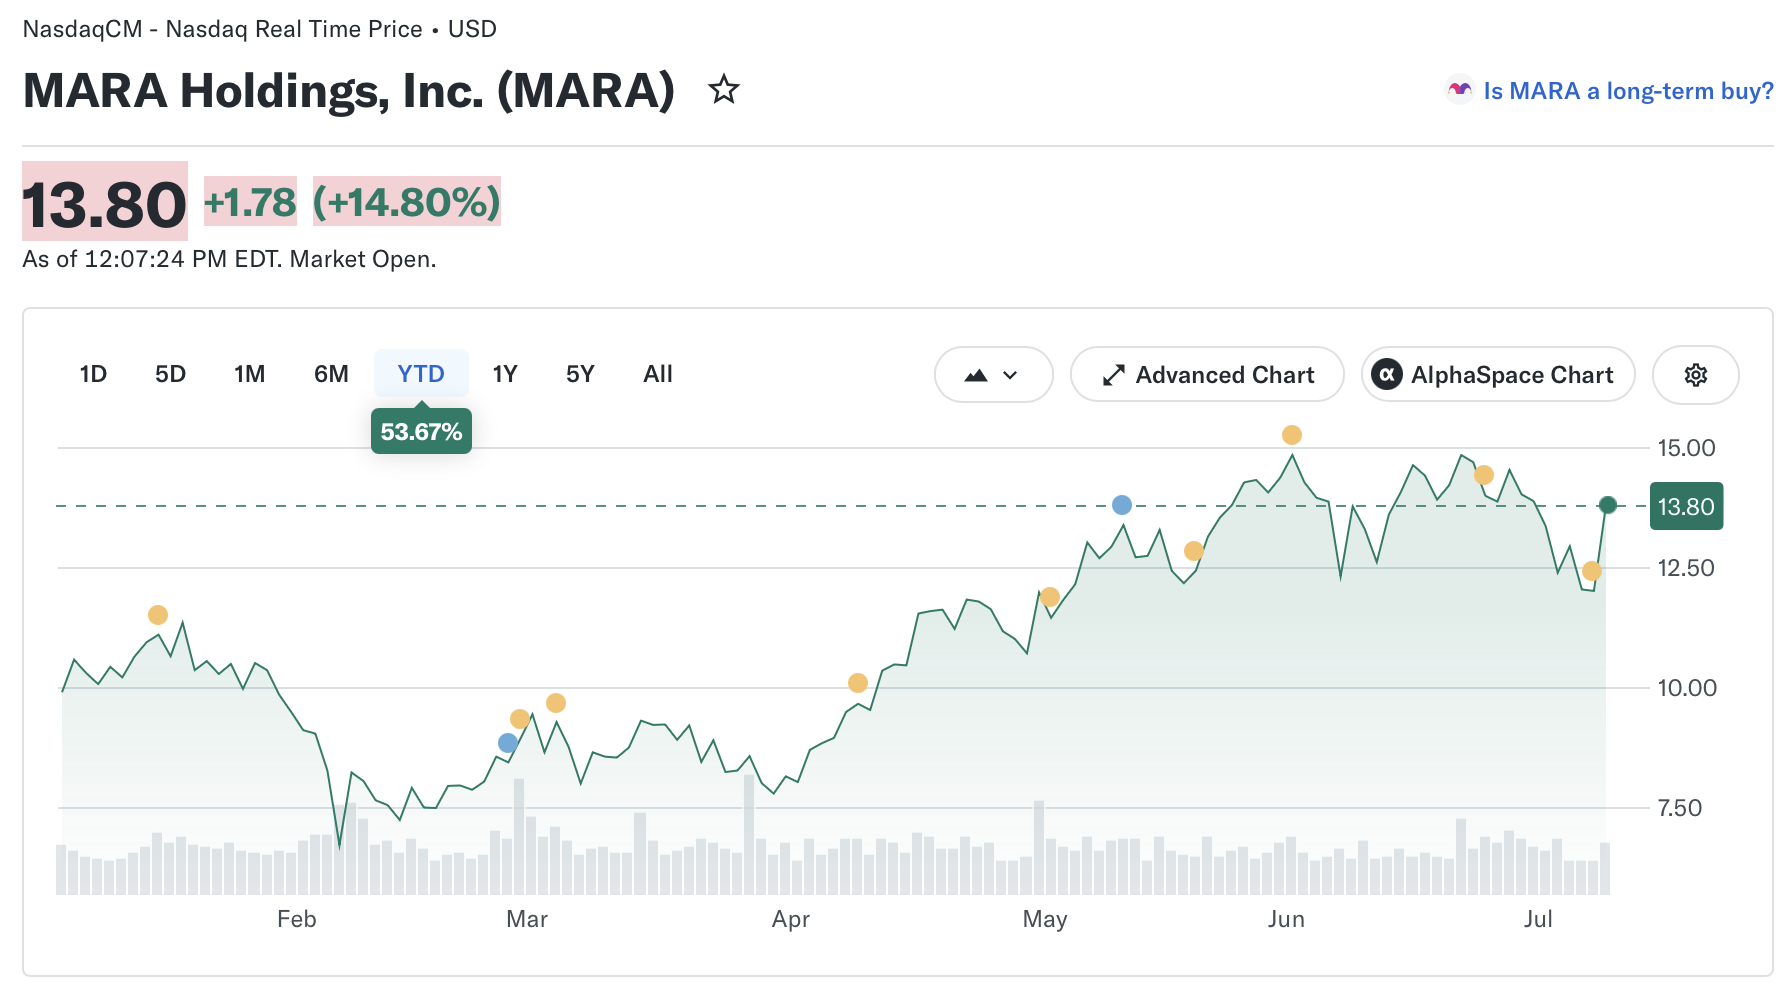Click the large 13.80 current price

[x=105, y=204]
